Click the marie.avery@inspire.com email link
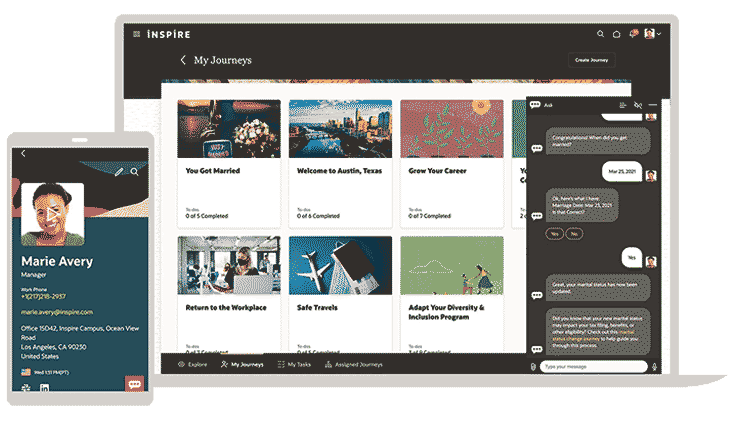This screenshot has height=427, width=743. pyautogui.click(x=57, y=312)
